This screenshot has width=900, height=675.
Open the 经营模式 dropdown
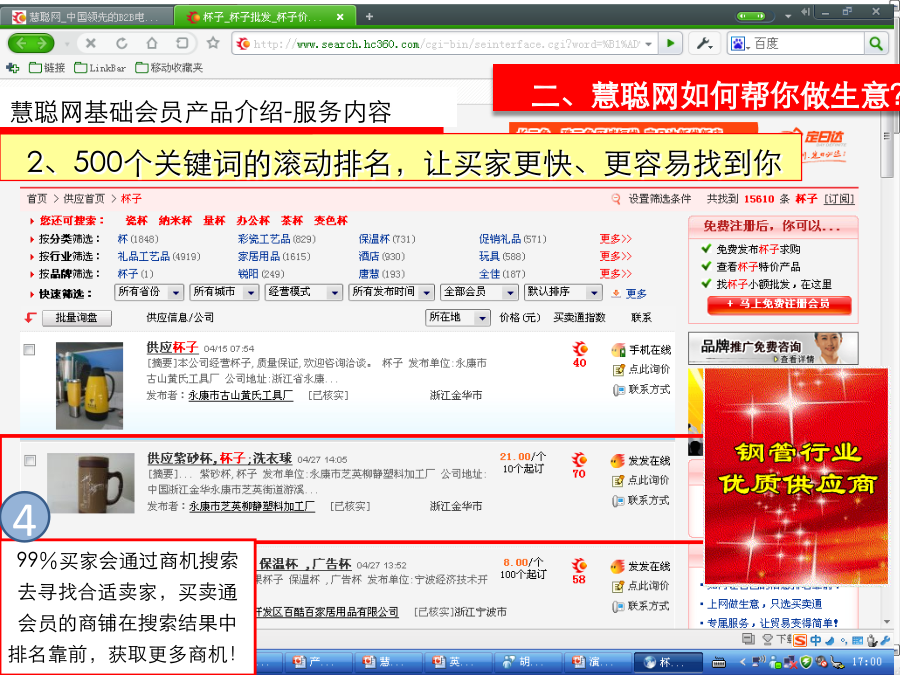coord(304,293)
